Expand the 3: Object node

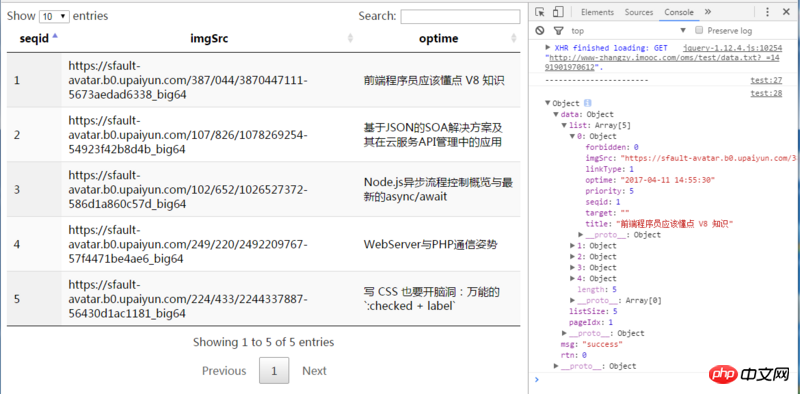572,267
